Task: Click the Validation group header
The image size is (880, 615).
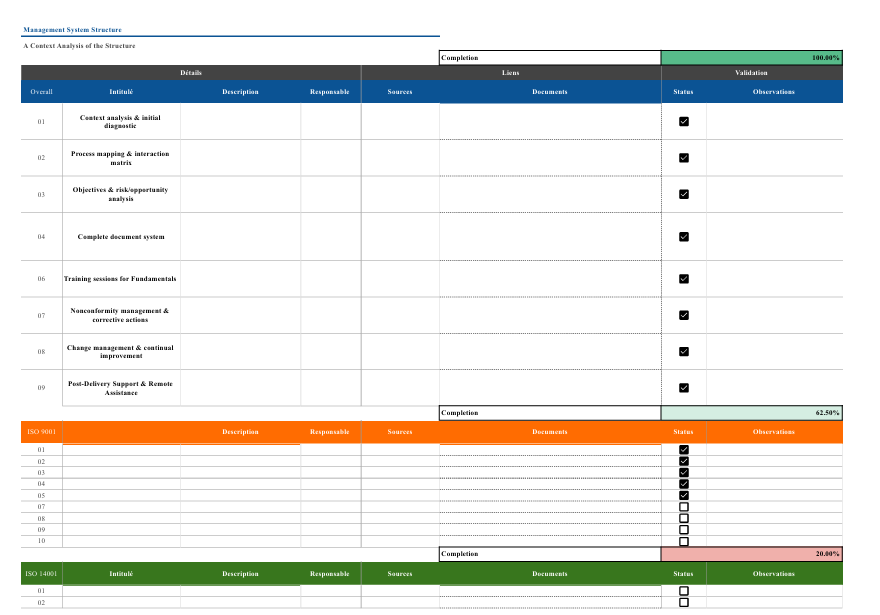Action: [x=751, y=73]
